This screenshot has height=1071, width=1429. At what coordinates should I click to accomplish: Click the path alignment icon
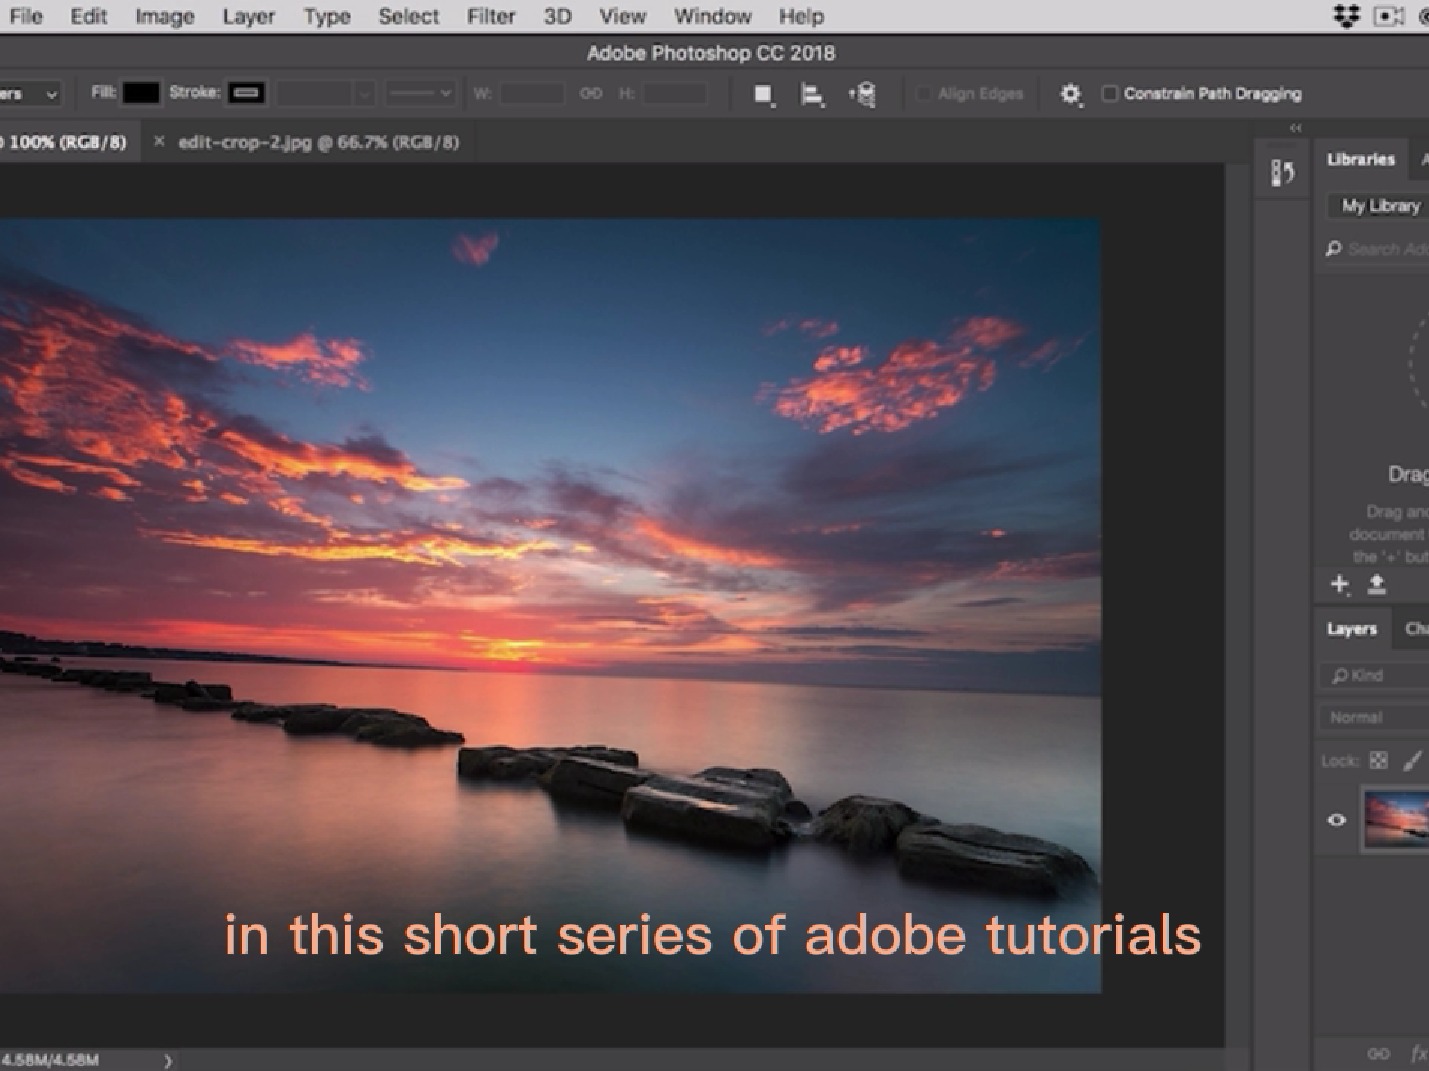[x=813, y=93]
